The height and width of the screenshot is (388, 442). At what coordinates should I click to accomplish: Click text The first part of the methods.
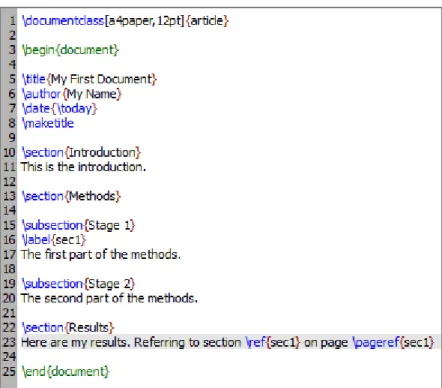coord(101,255)
